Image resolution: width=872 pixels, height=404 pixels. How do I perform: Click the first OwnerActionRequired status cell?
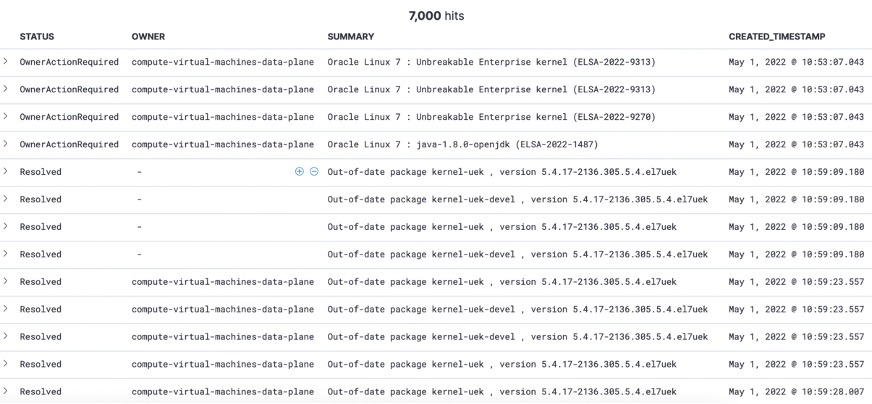click(x=69, y=62)
